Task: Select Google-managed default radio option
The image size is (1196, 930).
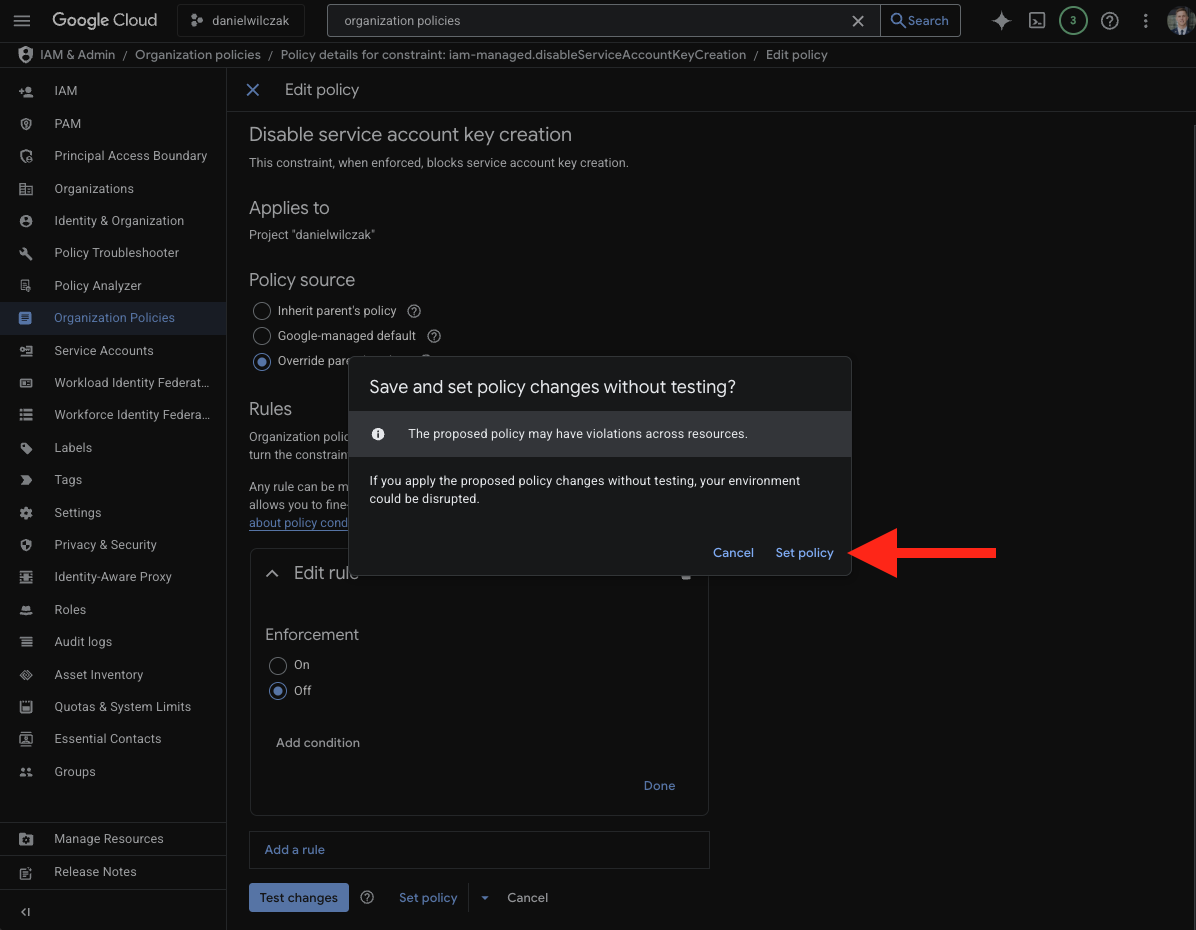Action: (x=262, y=336)
